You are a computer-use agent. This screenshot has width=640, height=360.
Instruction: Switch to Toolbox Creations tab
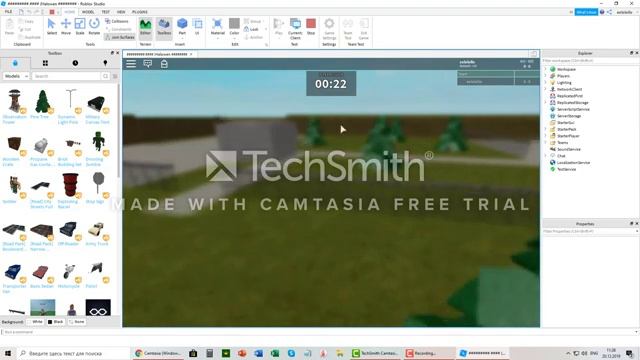tap(105, 63)
